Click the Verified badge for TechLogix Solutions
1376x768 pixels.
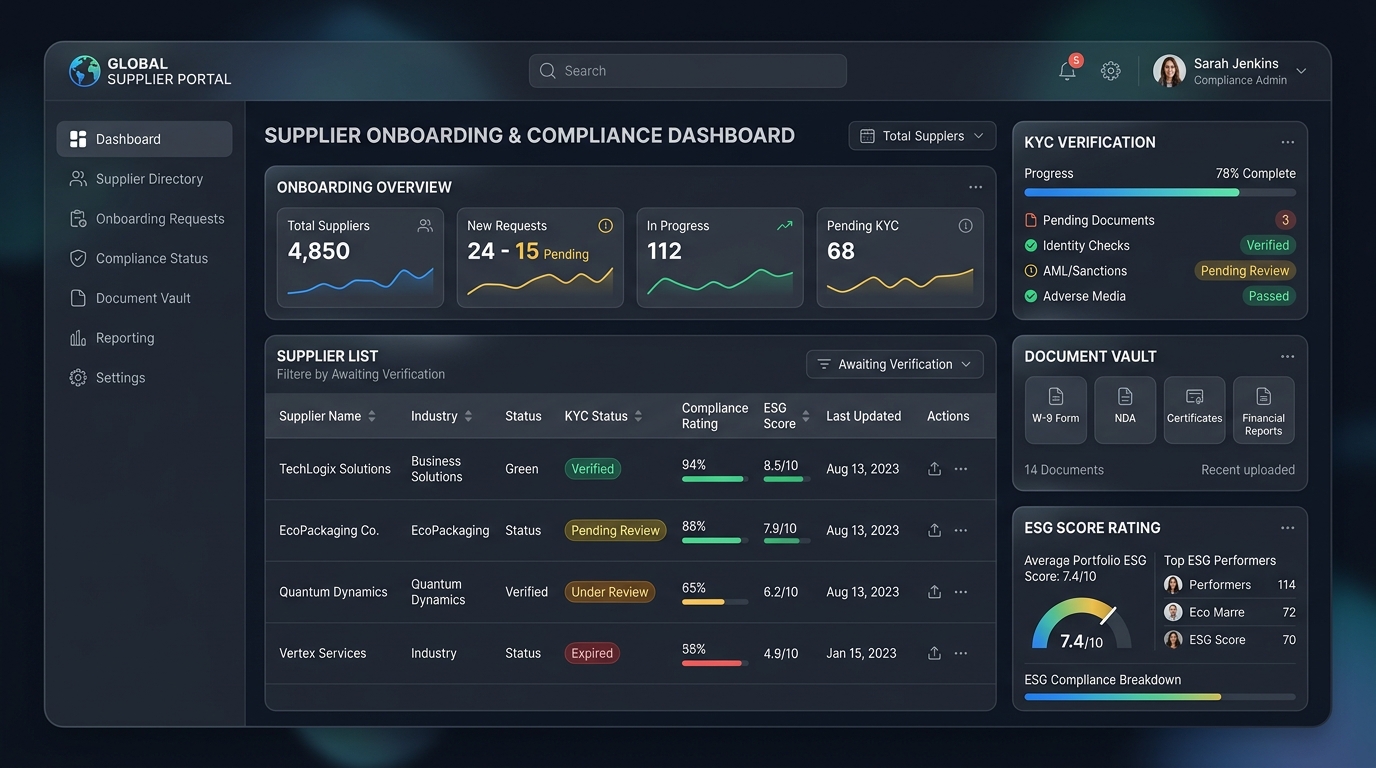pyautogui.click(x=593, y=469)
